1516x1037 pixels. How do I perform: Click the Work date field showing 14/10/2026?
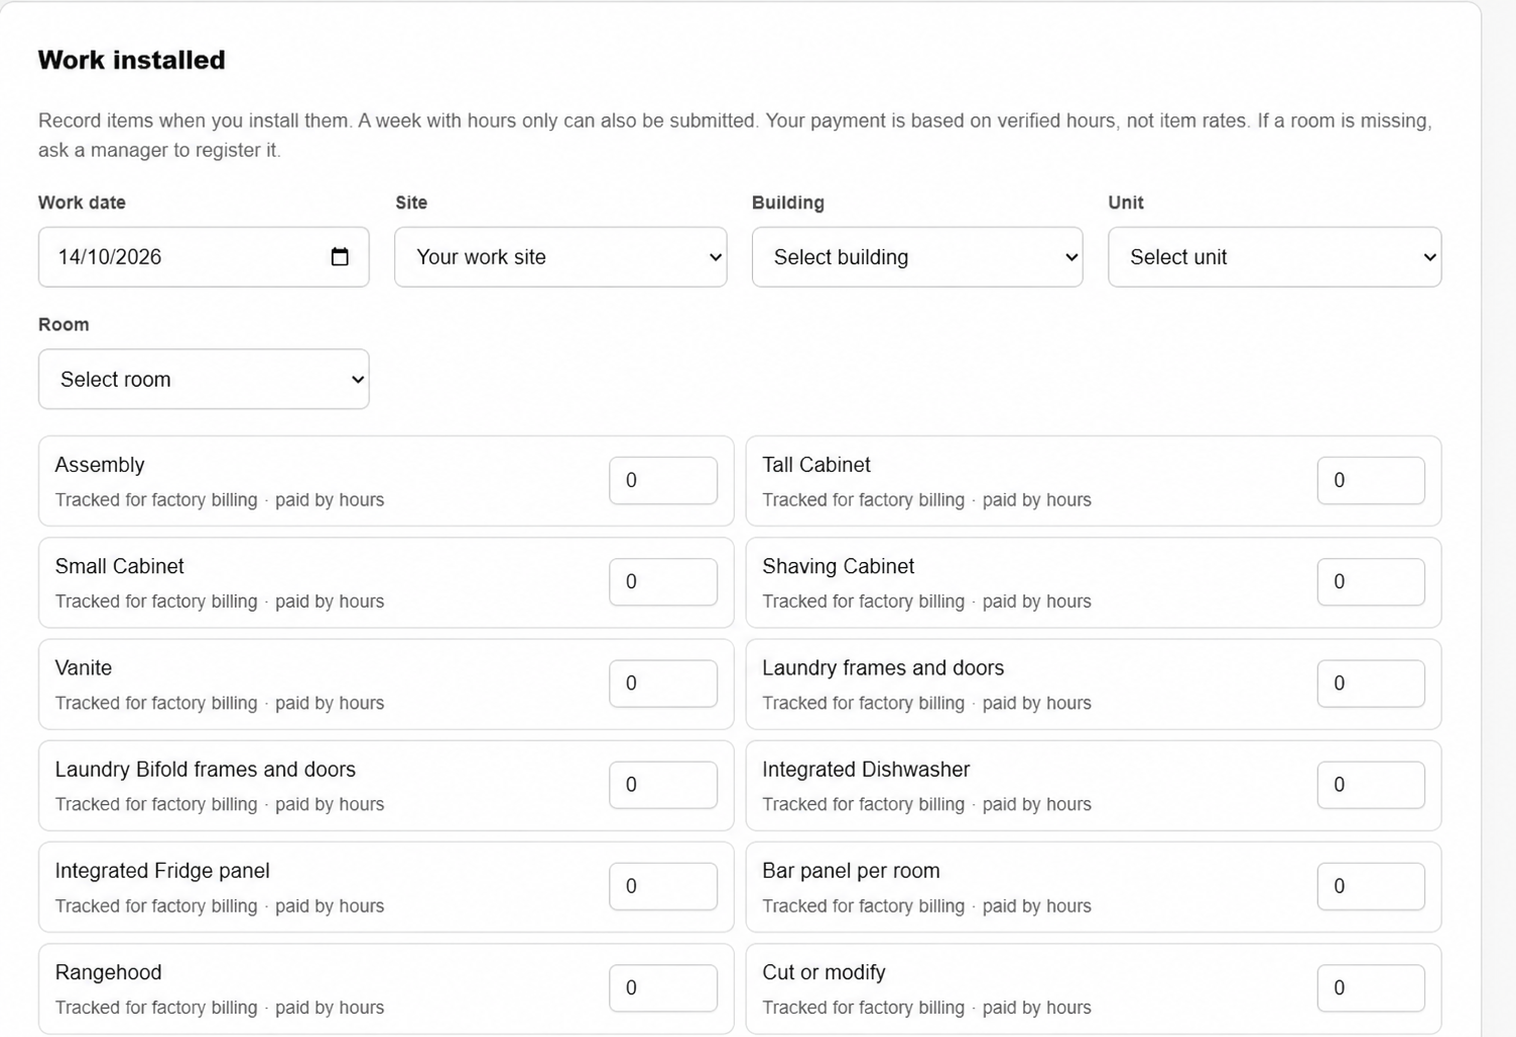click(204, 257)
